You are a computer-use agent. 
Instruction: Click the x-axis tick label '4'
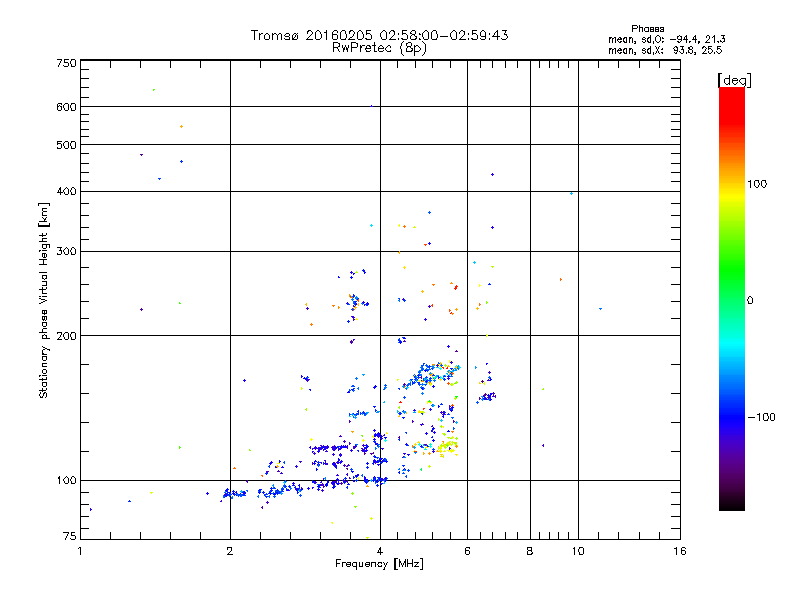pos(380,551)
